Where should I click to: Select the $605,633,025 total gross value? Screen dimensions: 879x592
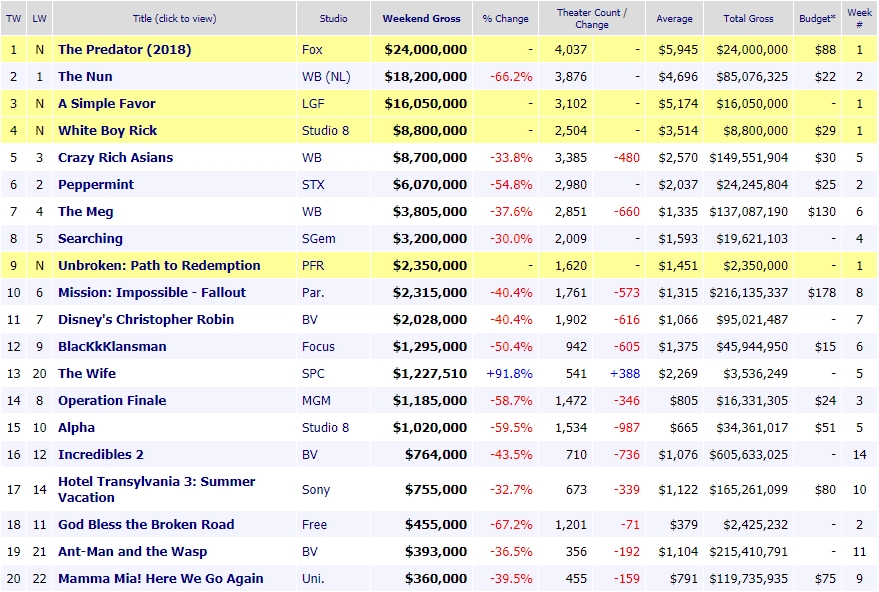(749, 454)
